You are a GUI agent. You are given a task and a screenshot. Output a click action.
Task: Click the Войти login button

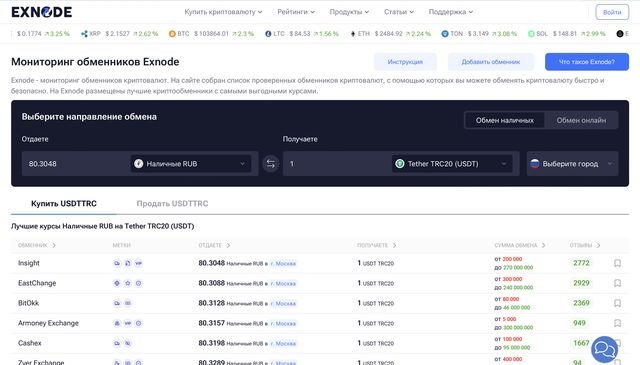click(612, 12)
